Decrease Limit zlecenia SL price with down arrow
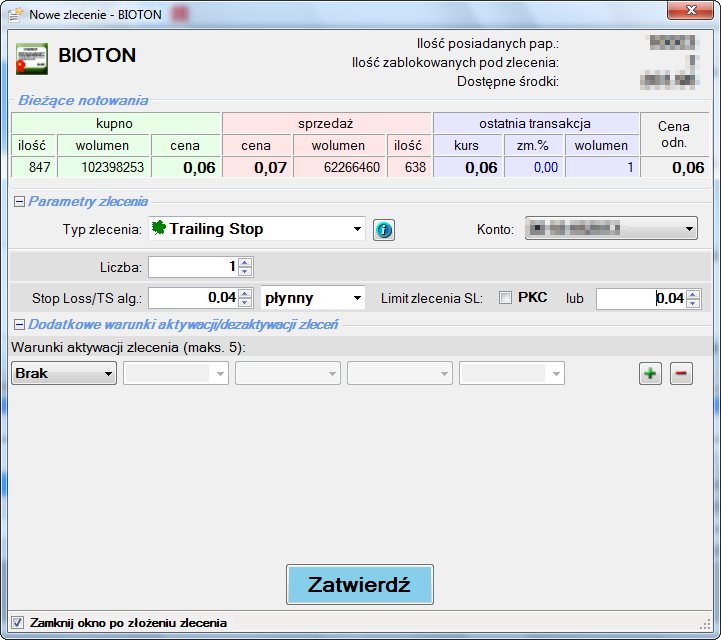This screenshot has width=721, height=640. point(693,303)
